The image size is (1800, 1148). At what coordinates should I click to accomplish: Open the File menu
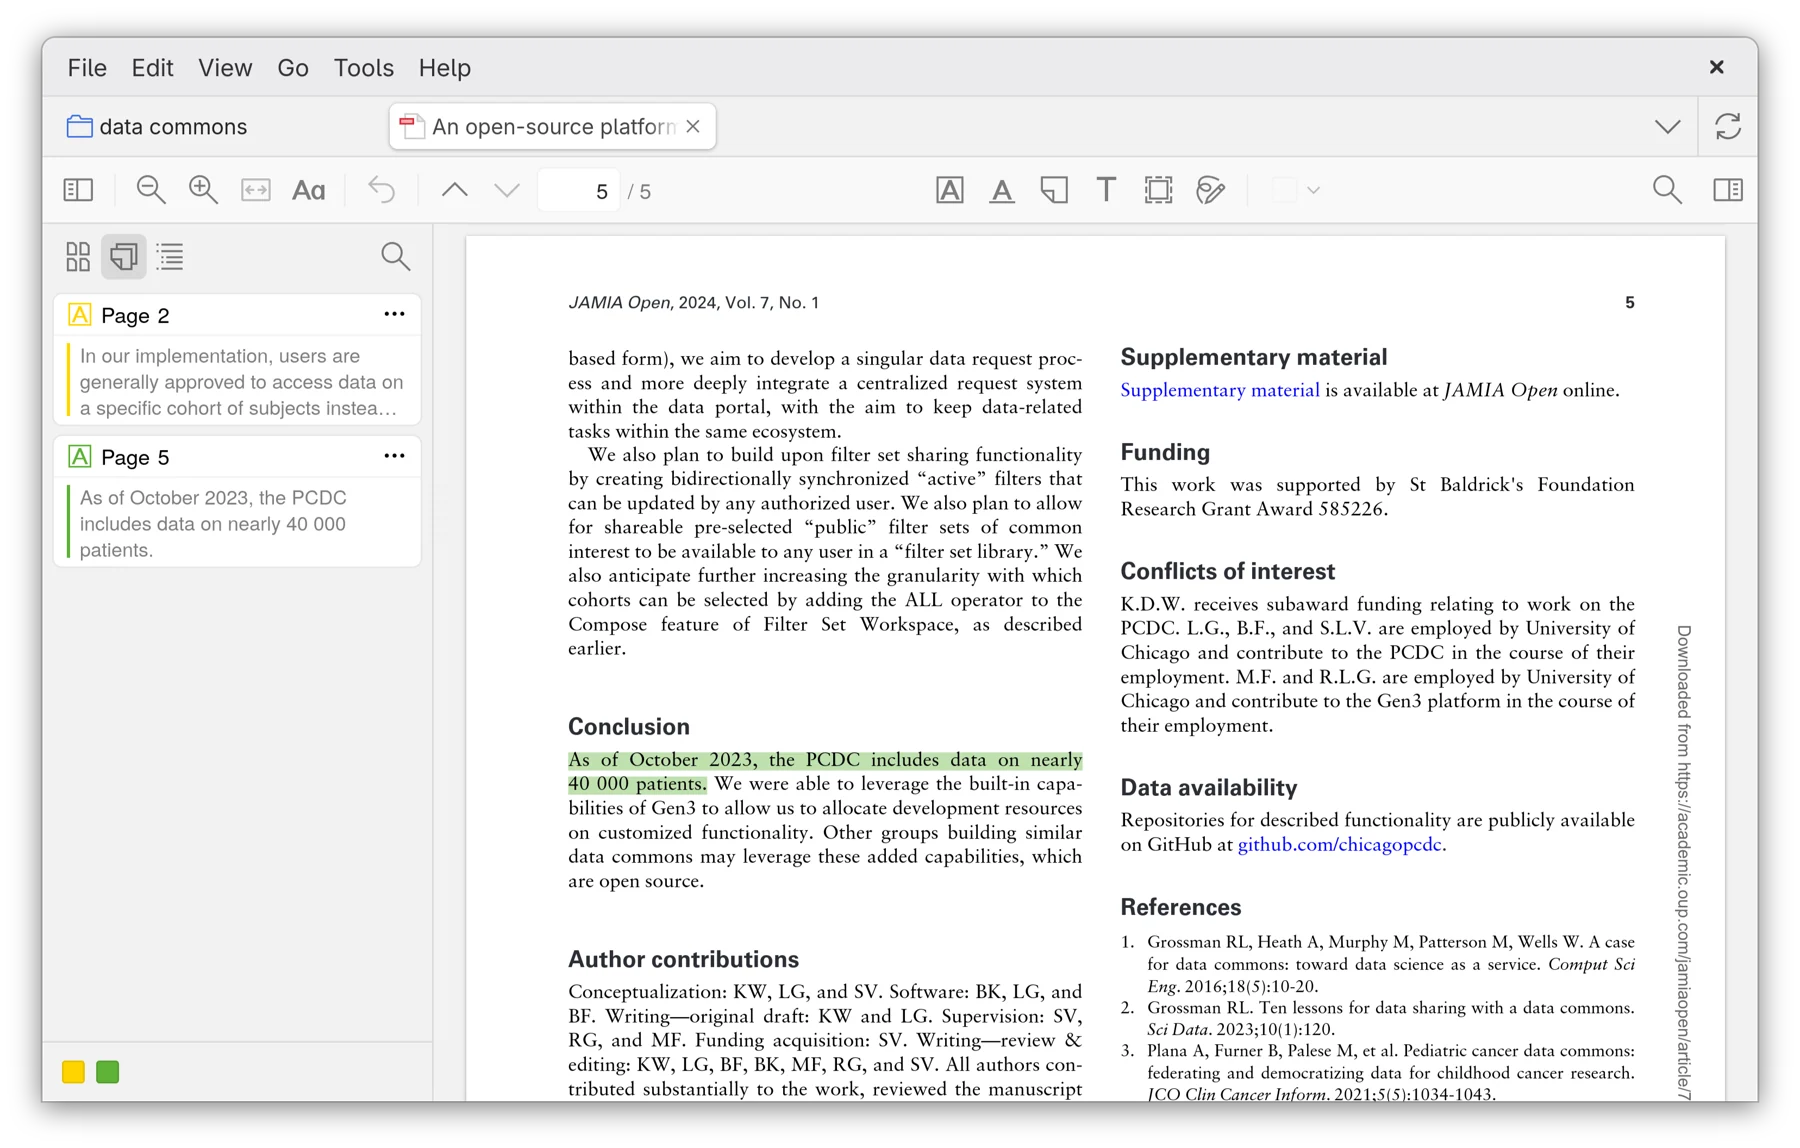pos(87,68)
